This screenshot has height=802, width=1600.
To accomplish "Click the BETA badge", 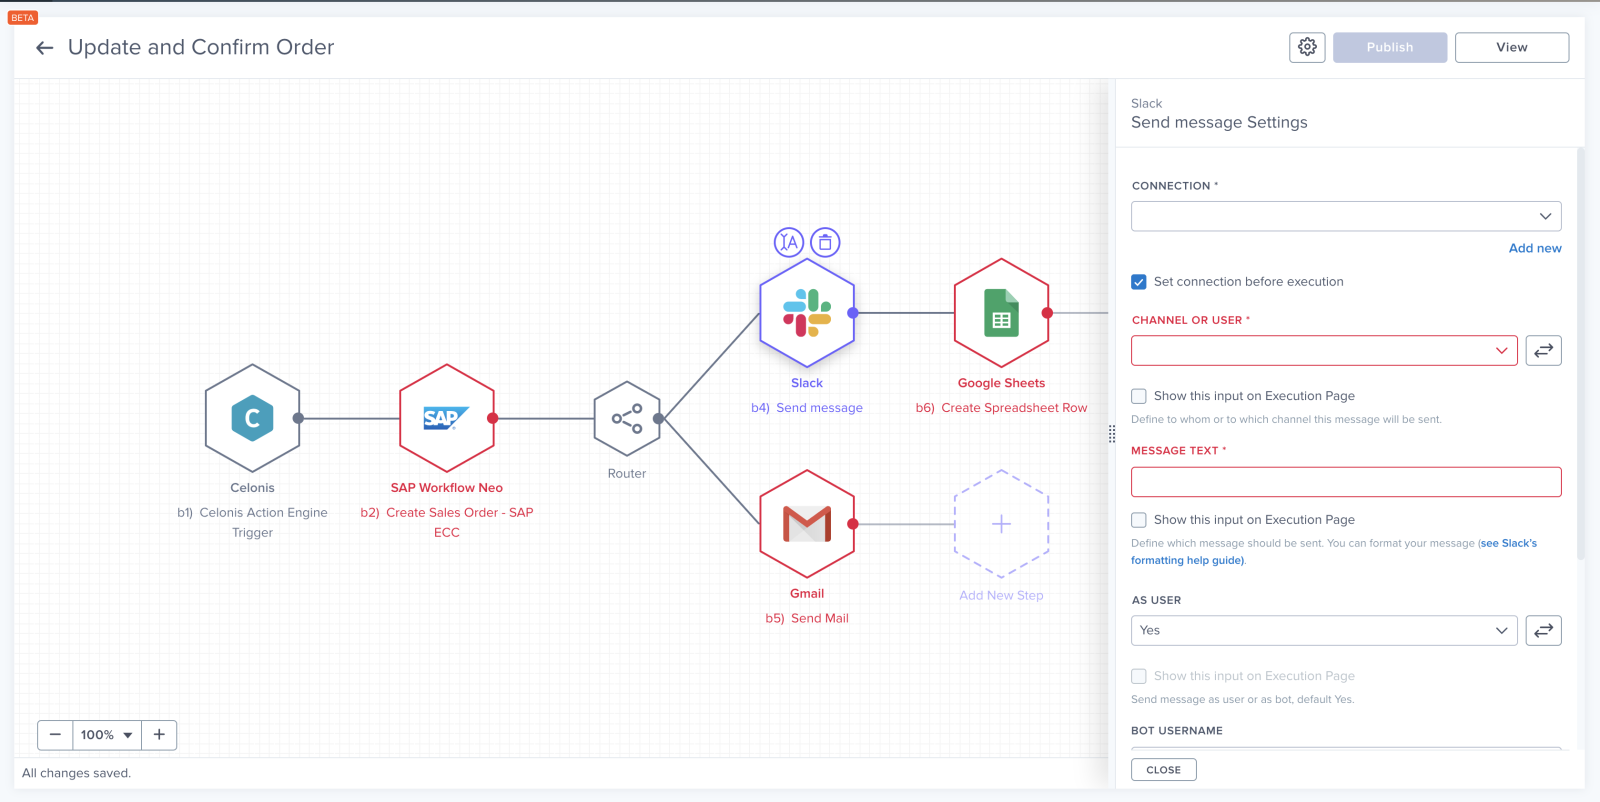I will (x=23, y=18).
